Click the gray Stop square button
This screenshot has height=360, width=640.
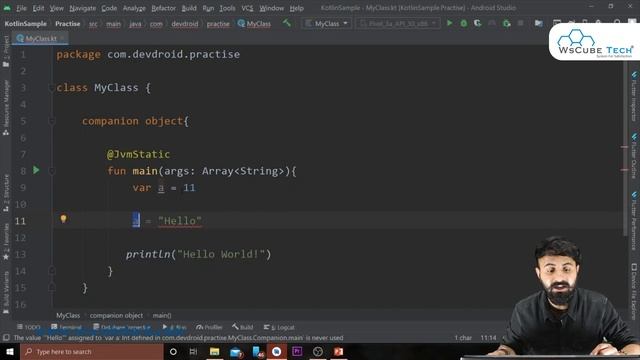[520, 23]
